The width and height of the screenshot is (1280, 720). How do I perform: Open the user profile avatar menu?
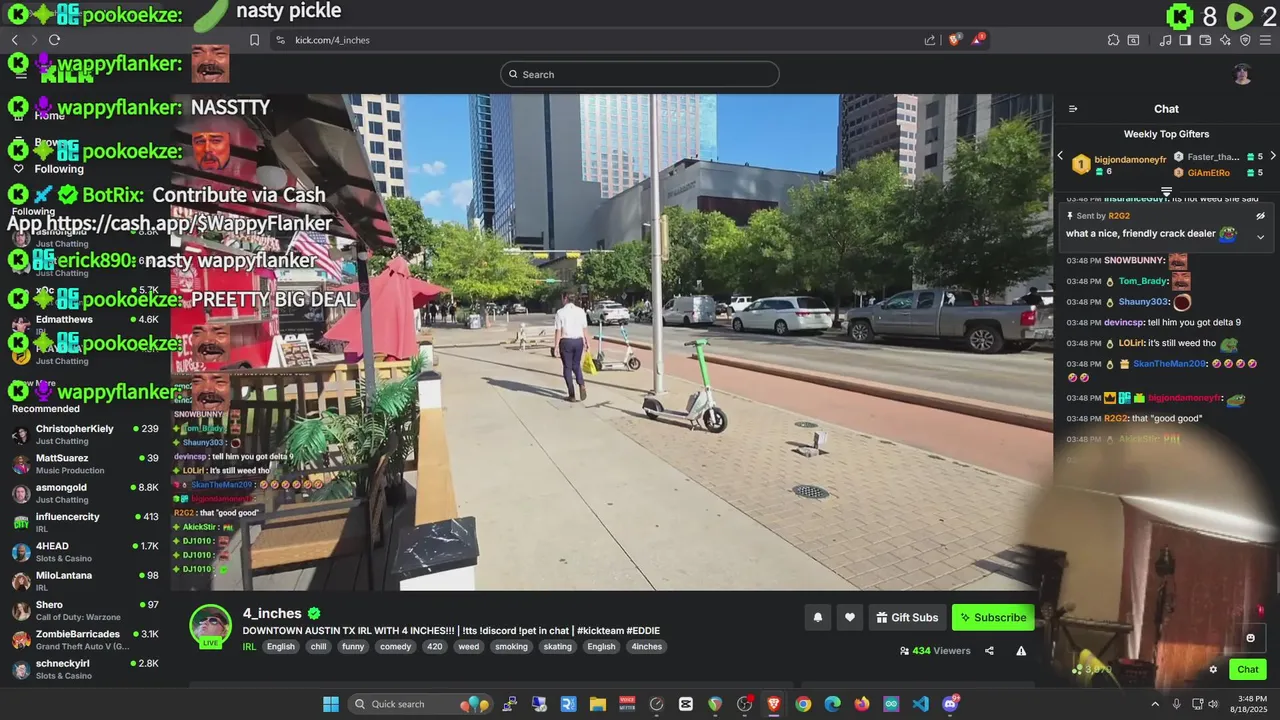click(x=1242, y=74)
